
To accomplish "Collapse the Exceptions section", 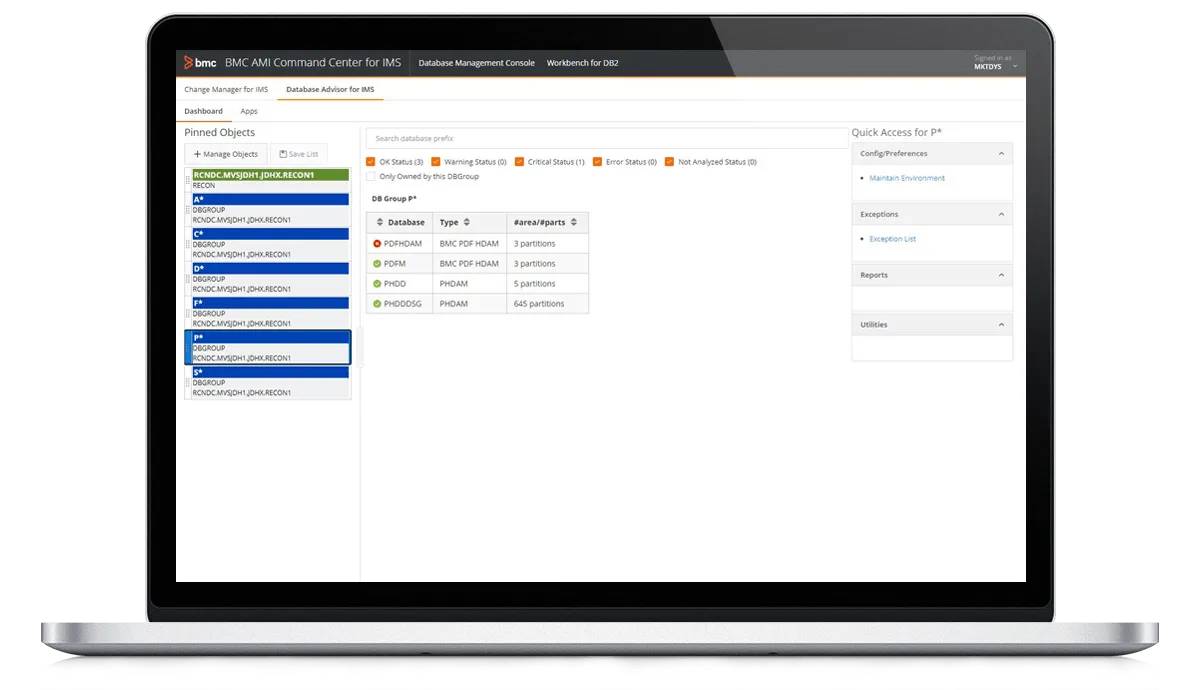I will click(x=1001, y=214).
